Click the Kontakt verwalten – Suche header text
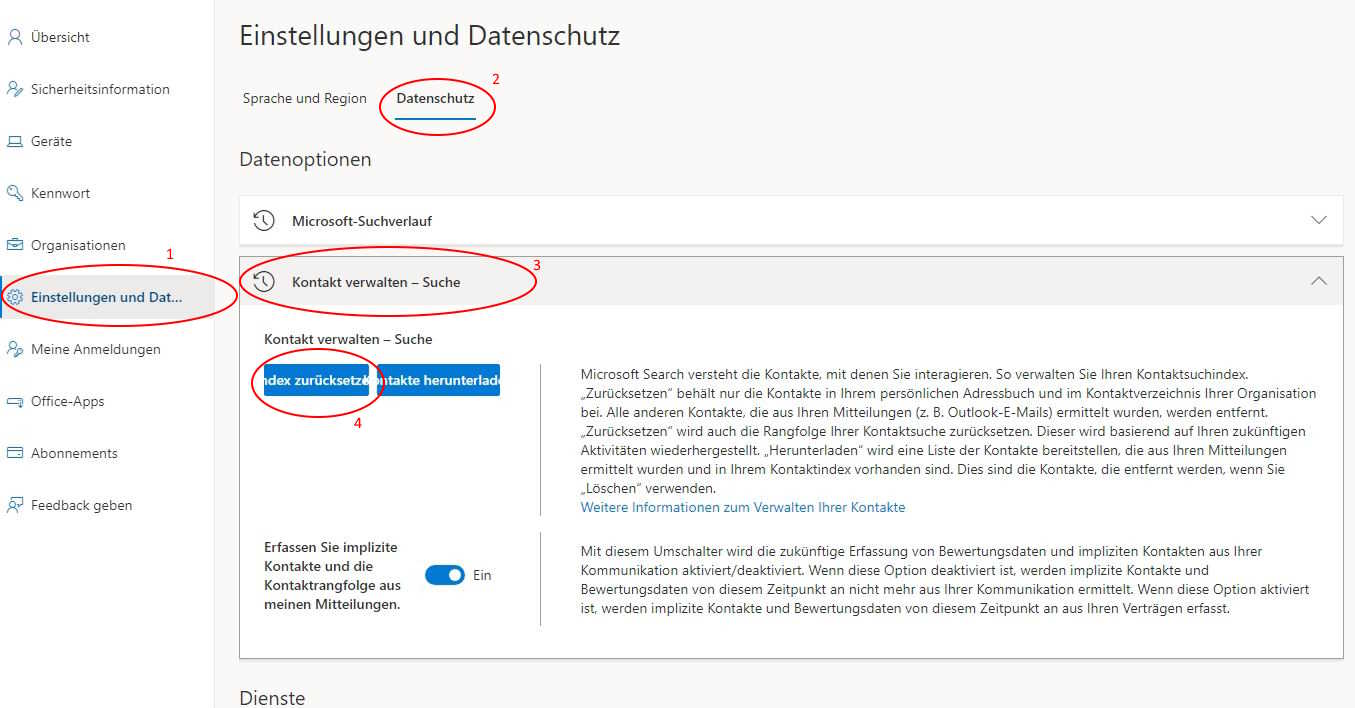 (376, 282)
